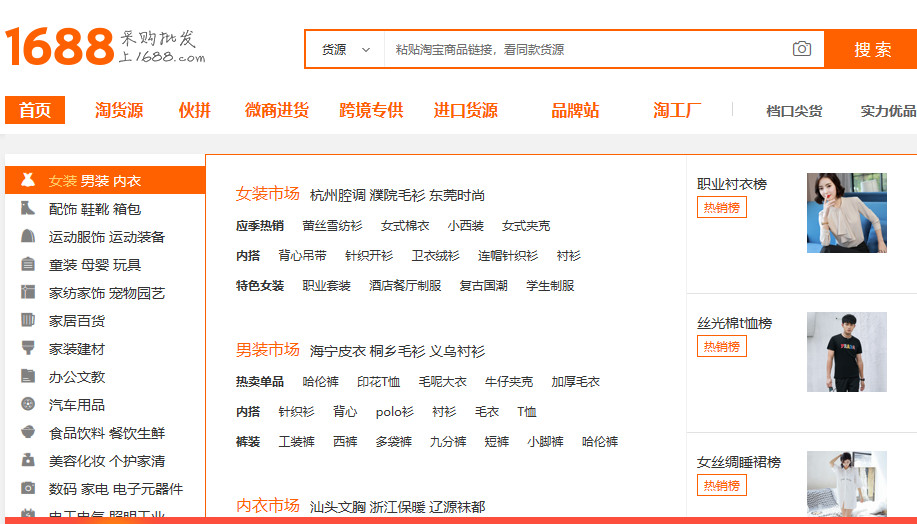Viewport: 917px width, 524px height.
Task: Click the 女式棉衣 link
Action: 405,226
